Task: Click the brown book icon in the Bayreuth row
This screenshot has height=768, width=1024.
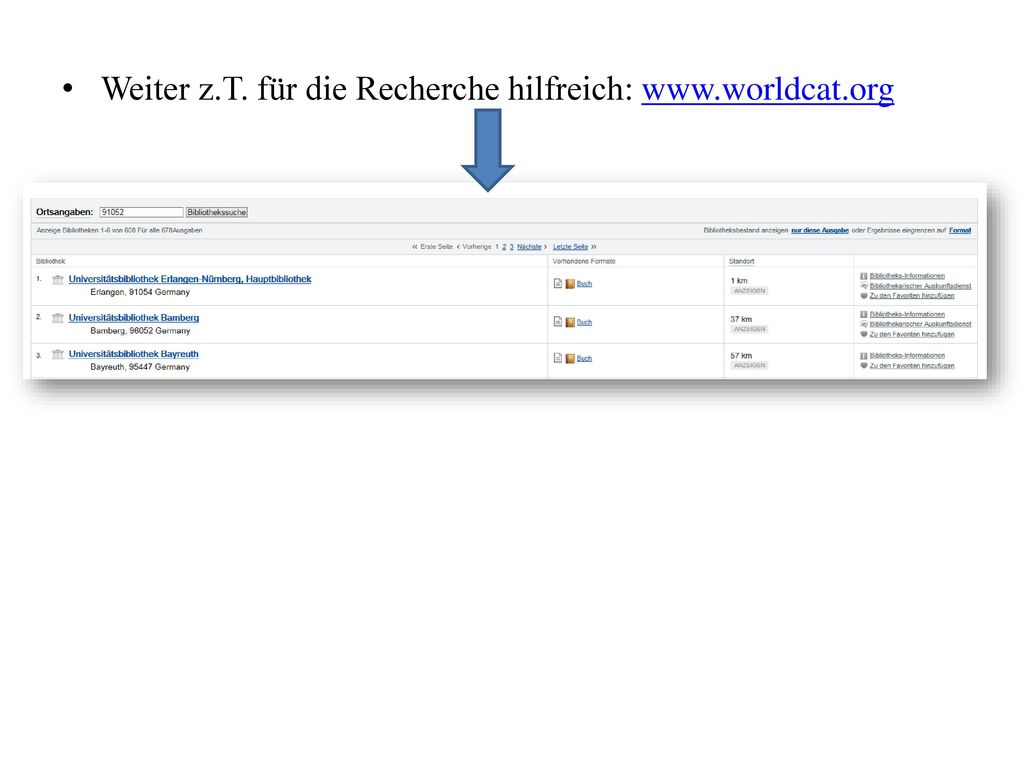Action: click(570, 359)
